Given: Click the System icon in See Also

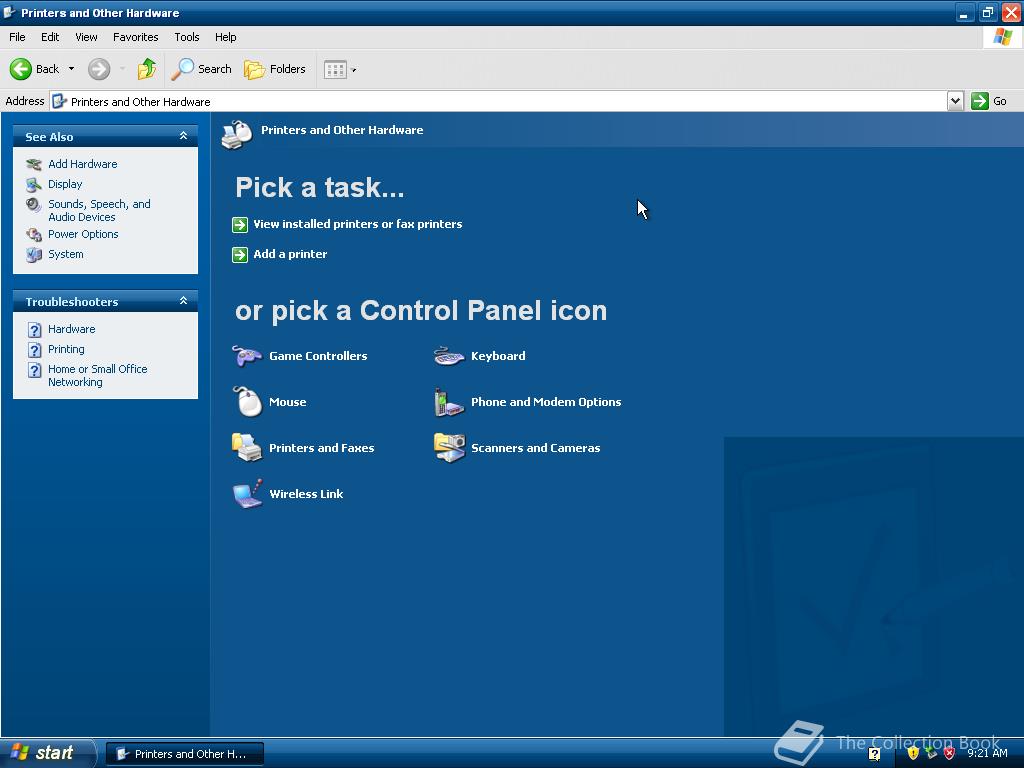Looking at the screenshot, I should pyautogui.click(x=34, y=255).
